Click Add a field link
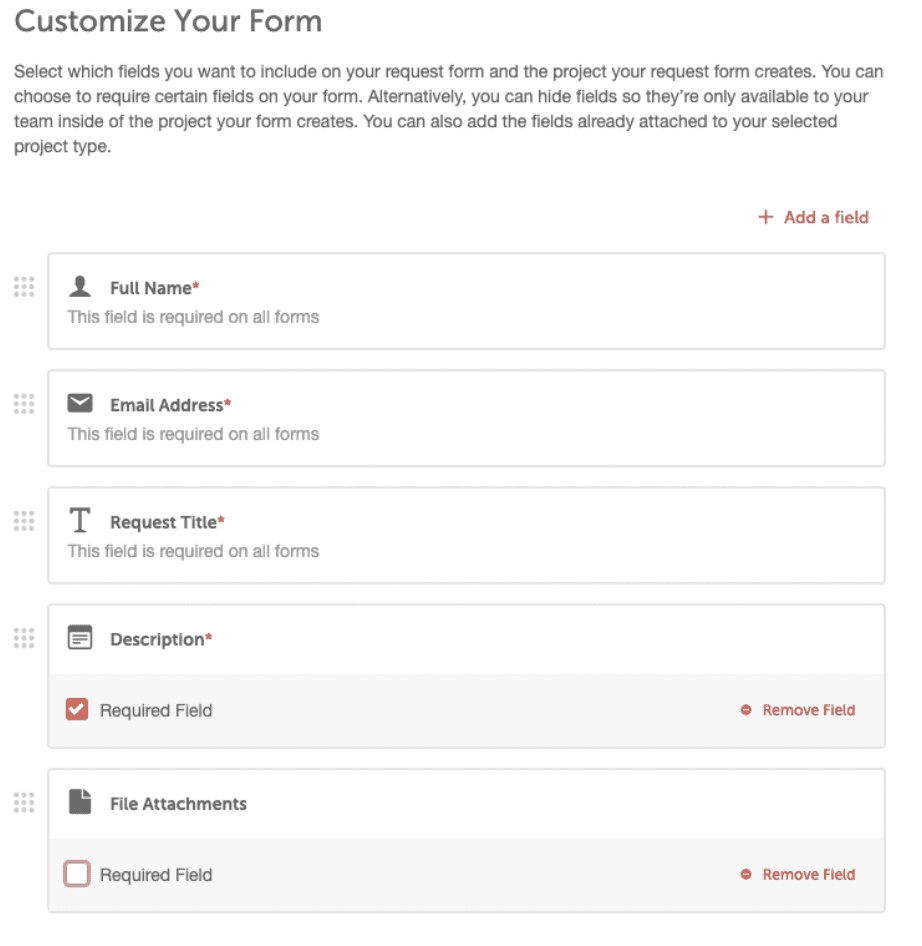This screenshot has height=946, width=922. tap(813, 217)
